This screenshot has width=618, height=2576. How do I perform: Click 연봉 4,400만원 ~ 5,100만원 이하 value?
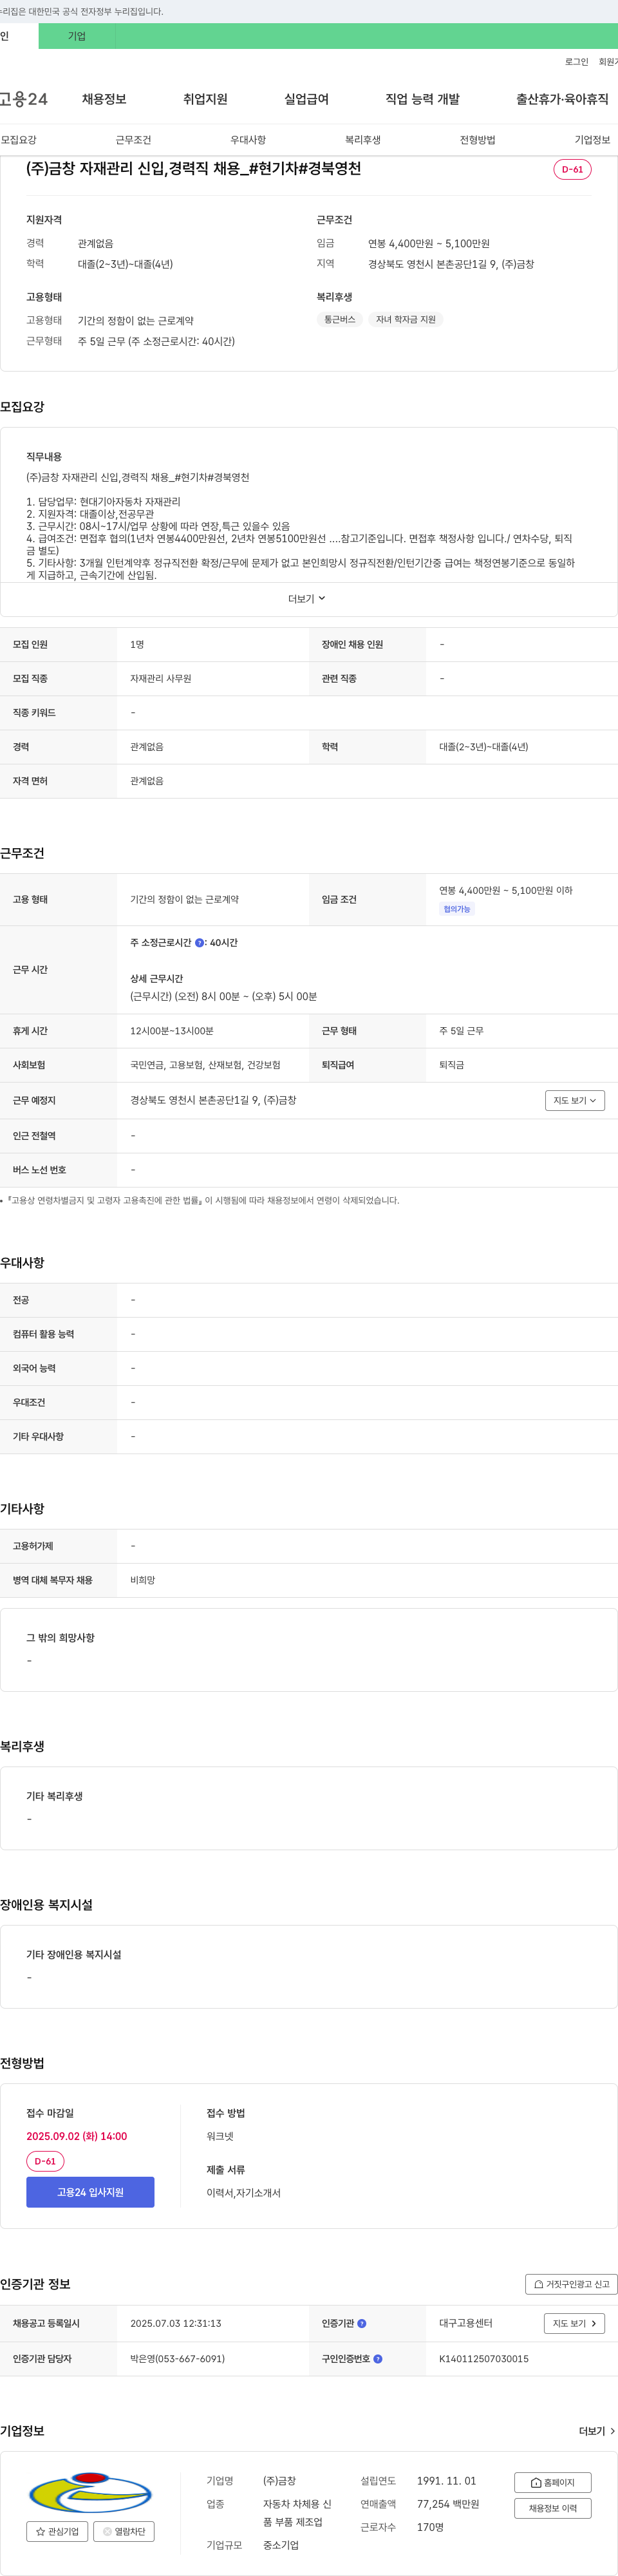[x=506, y=890]
